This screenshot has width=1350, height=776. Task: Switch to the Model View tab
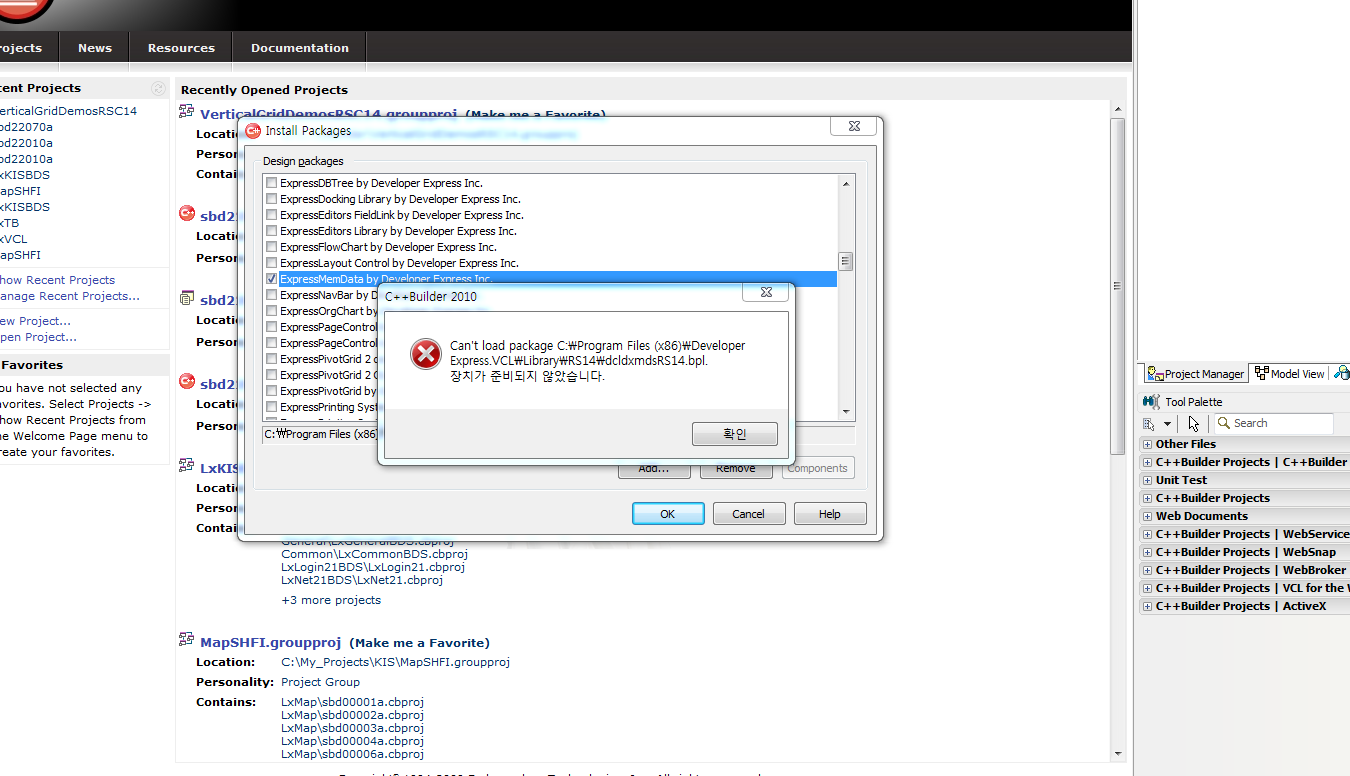click(1290, 374)
